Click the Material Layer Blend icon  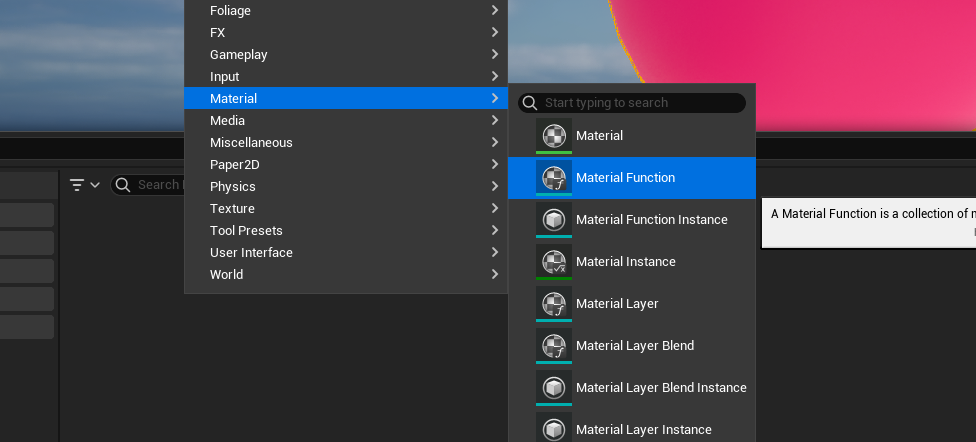[x=553, y=346]
